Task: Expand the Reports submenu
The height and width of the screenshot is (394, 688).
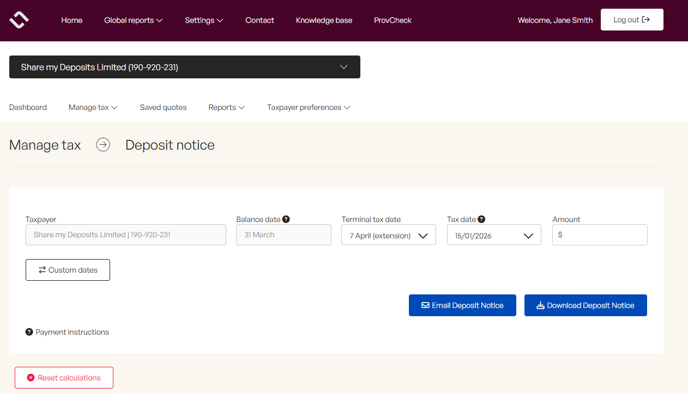Action: click(226, 107)
